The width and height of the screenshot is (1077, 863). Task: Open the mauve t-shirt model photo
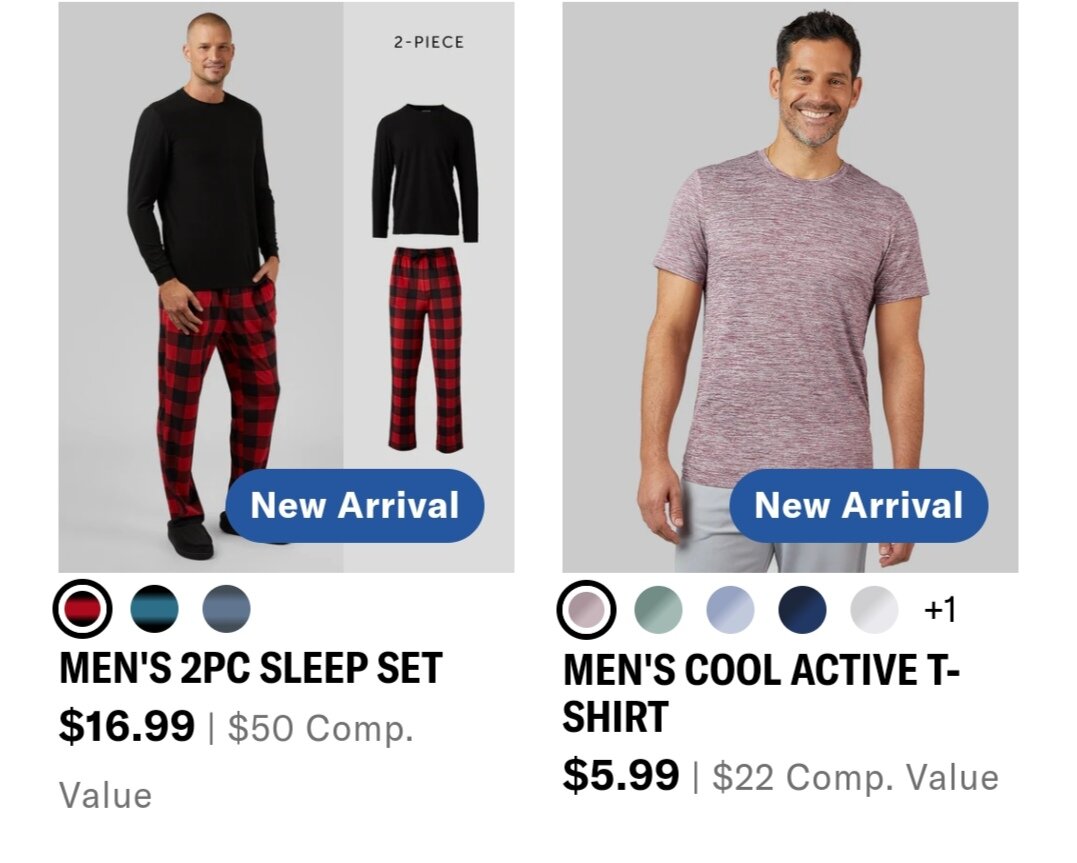[790, 287]
